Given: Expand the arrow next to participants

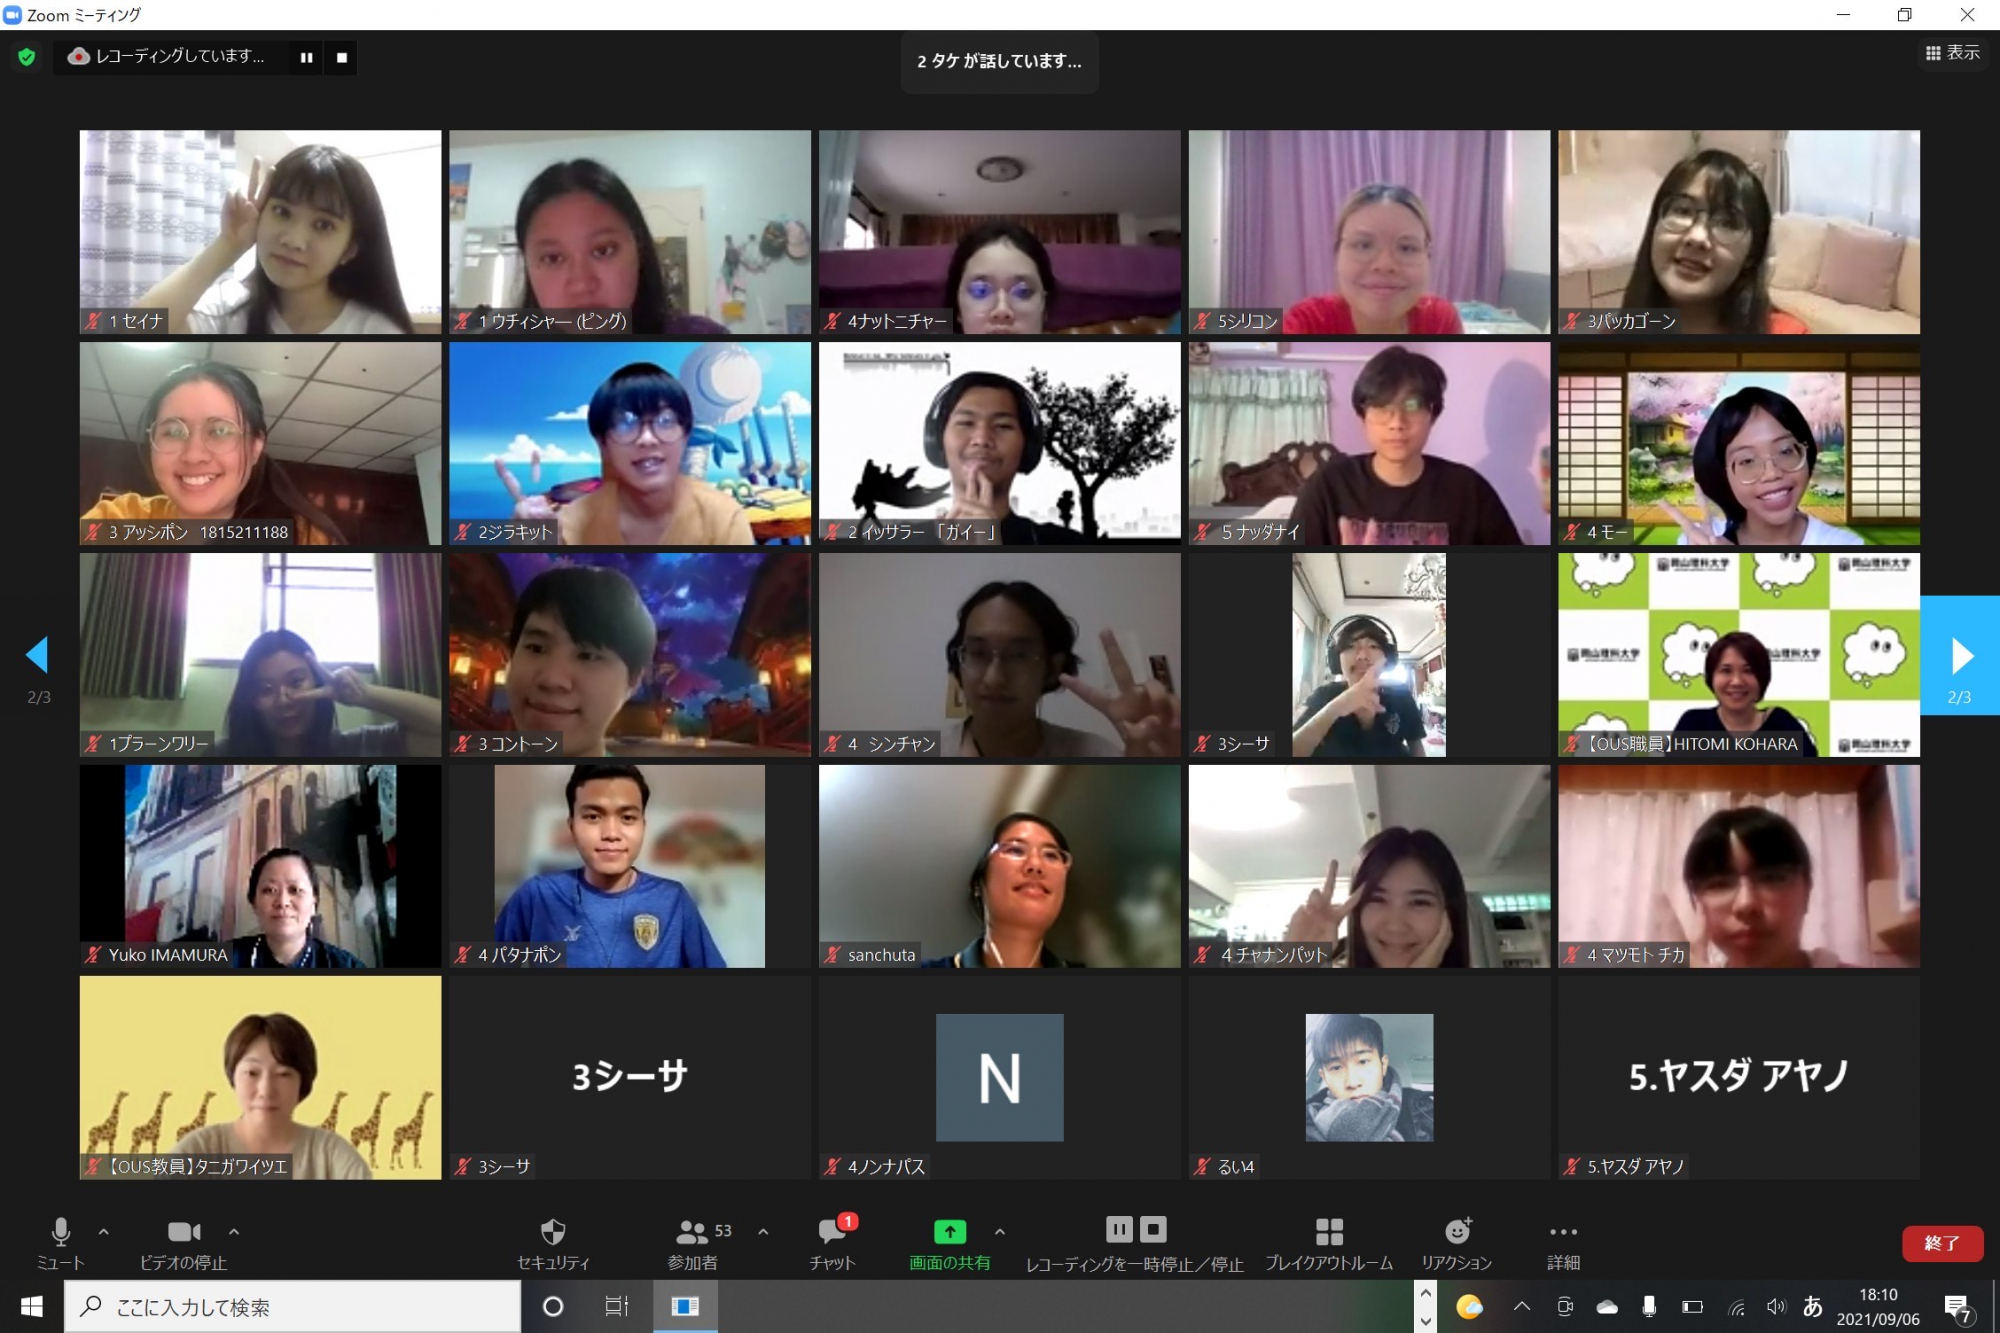Looking at the screenshot, I should (763, 1232).
